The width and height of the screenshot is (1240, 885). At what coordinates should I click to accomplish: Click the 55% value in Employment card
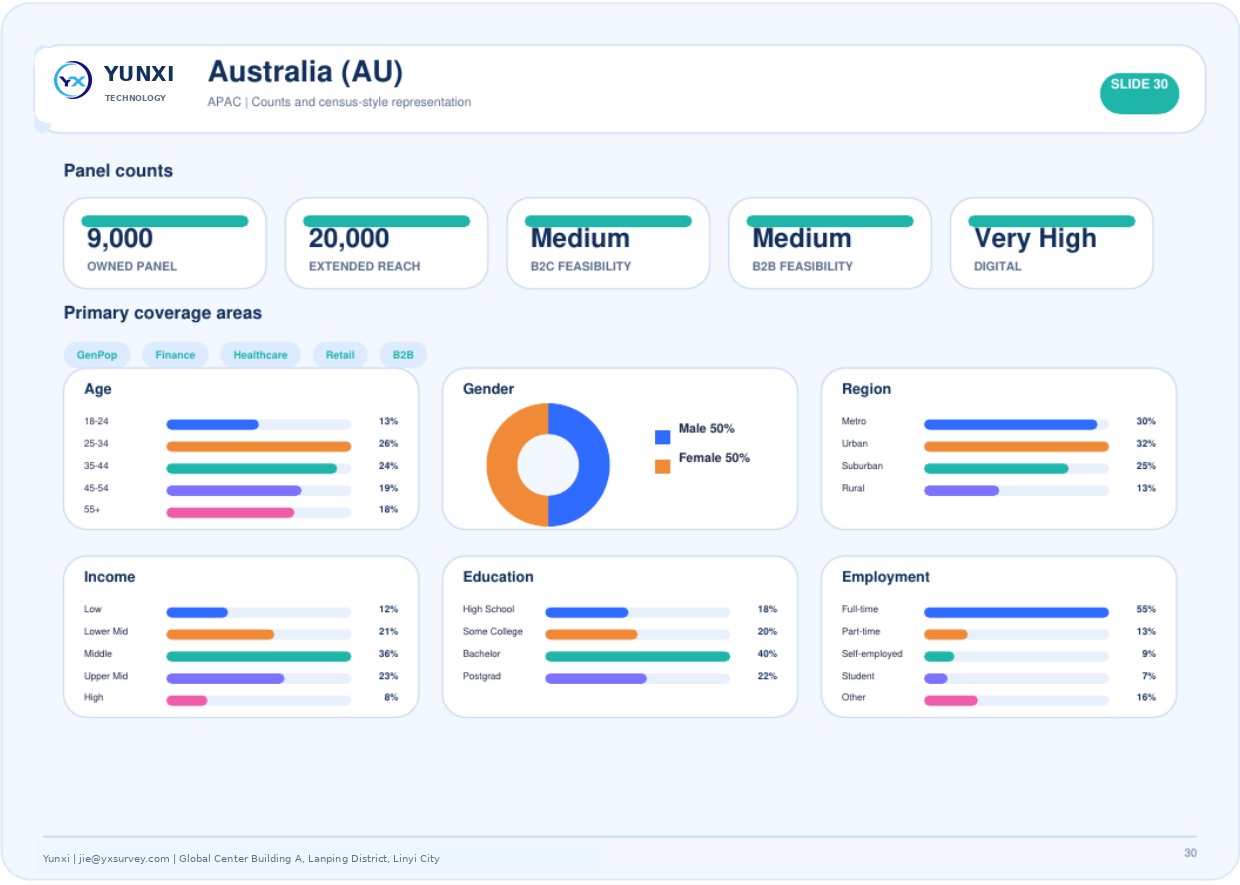pyautogui.click(x=1146, y=609)
